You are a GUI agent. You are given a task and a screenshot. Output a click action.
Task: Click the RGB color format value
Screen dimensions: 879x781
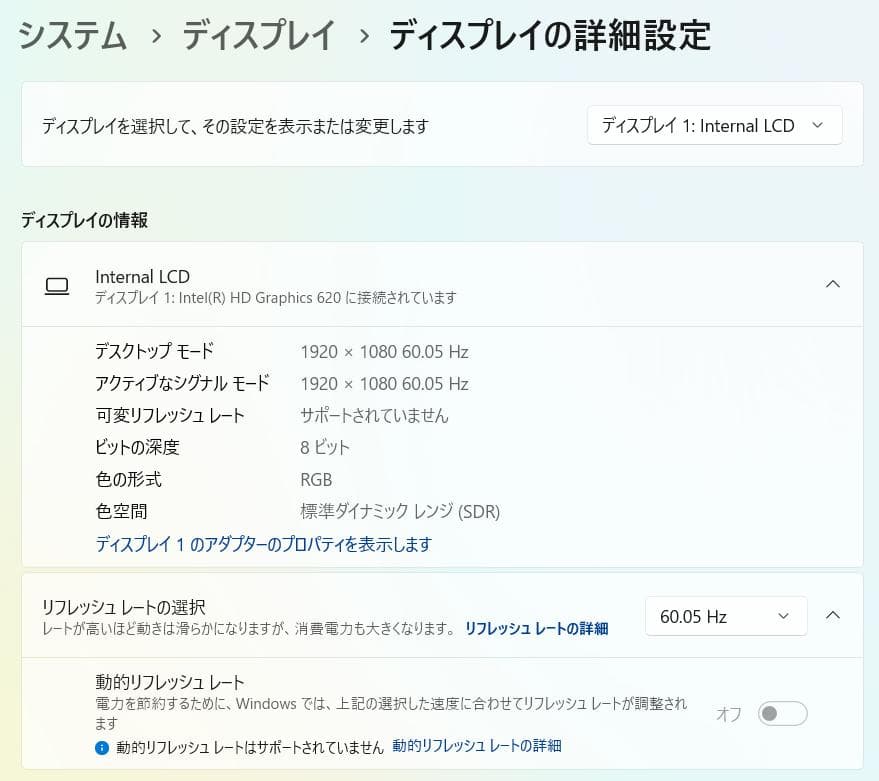[316, 479]
